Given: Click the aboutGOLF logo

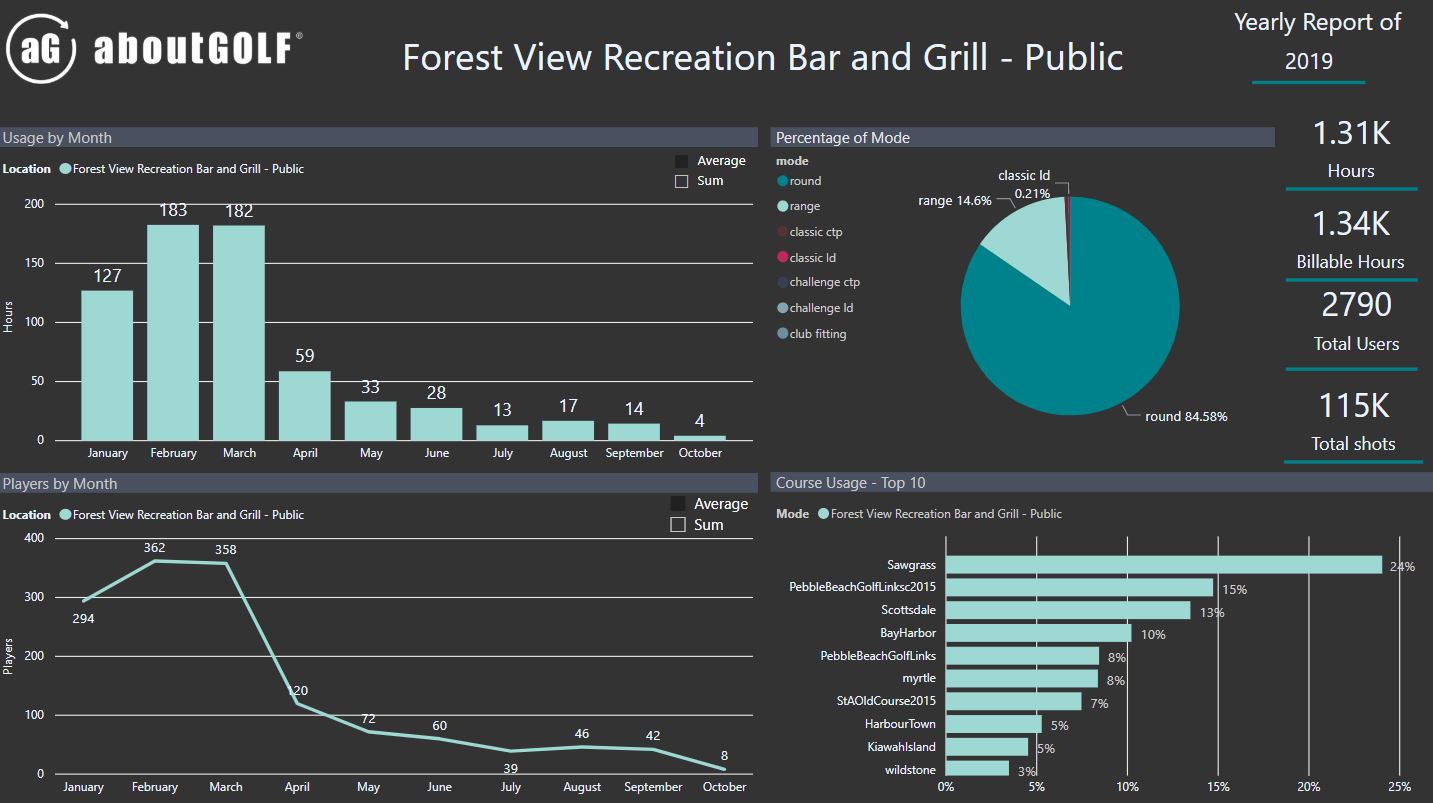Looking at the screenshot, I should coord(155,48).
